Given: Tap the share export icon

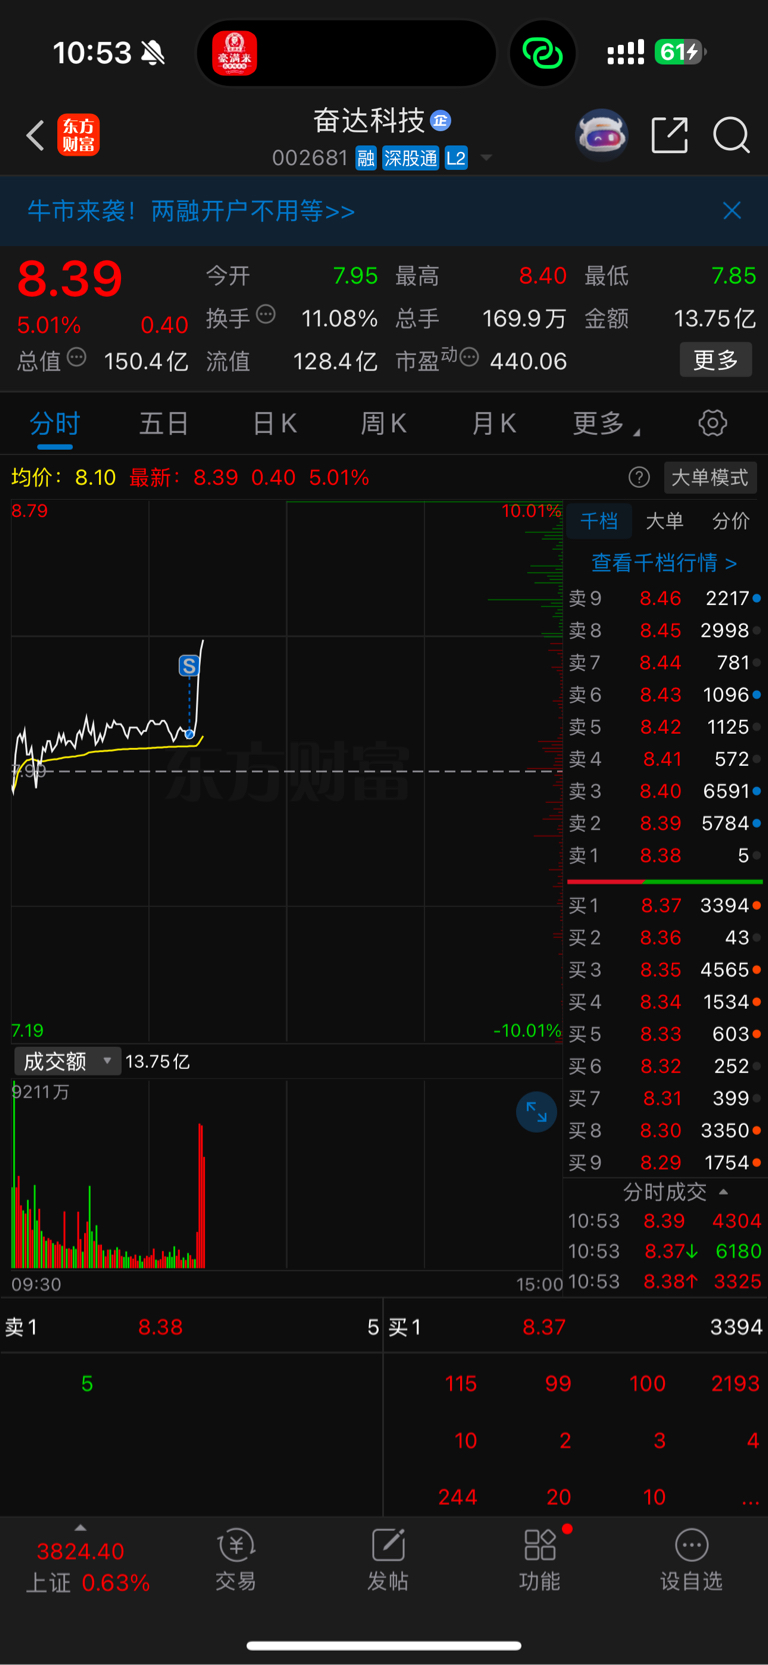Looking at the screenshot, I should (x=669, y=135).
